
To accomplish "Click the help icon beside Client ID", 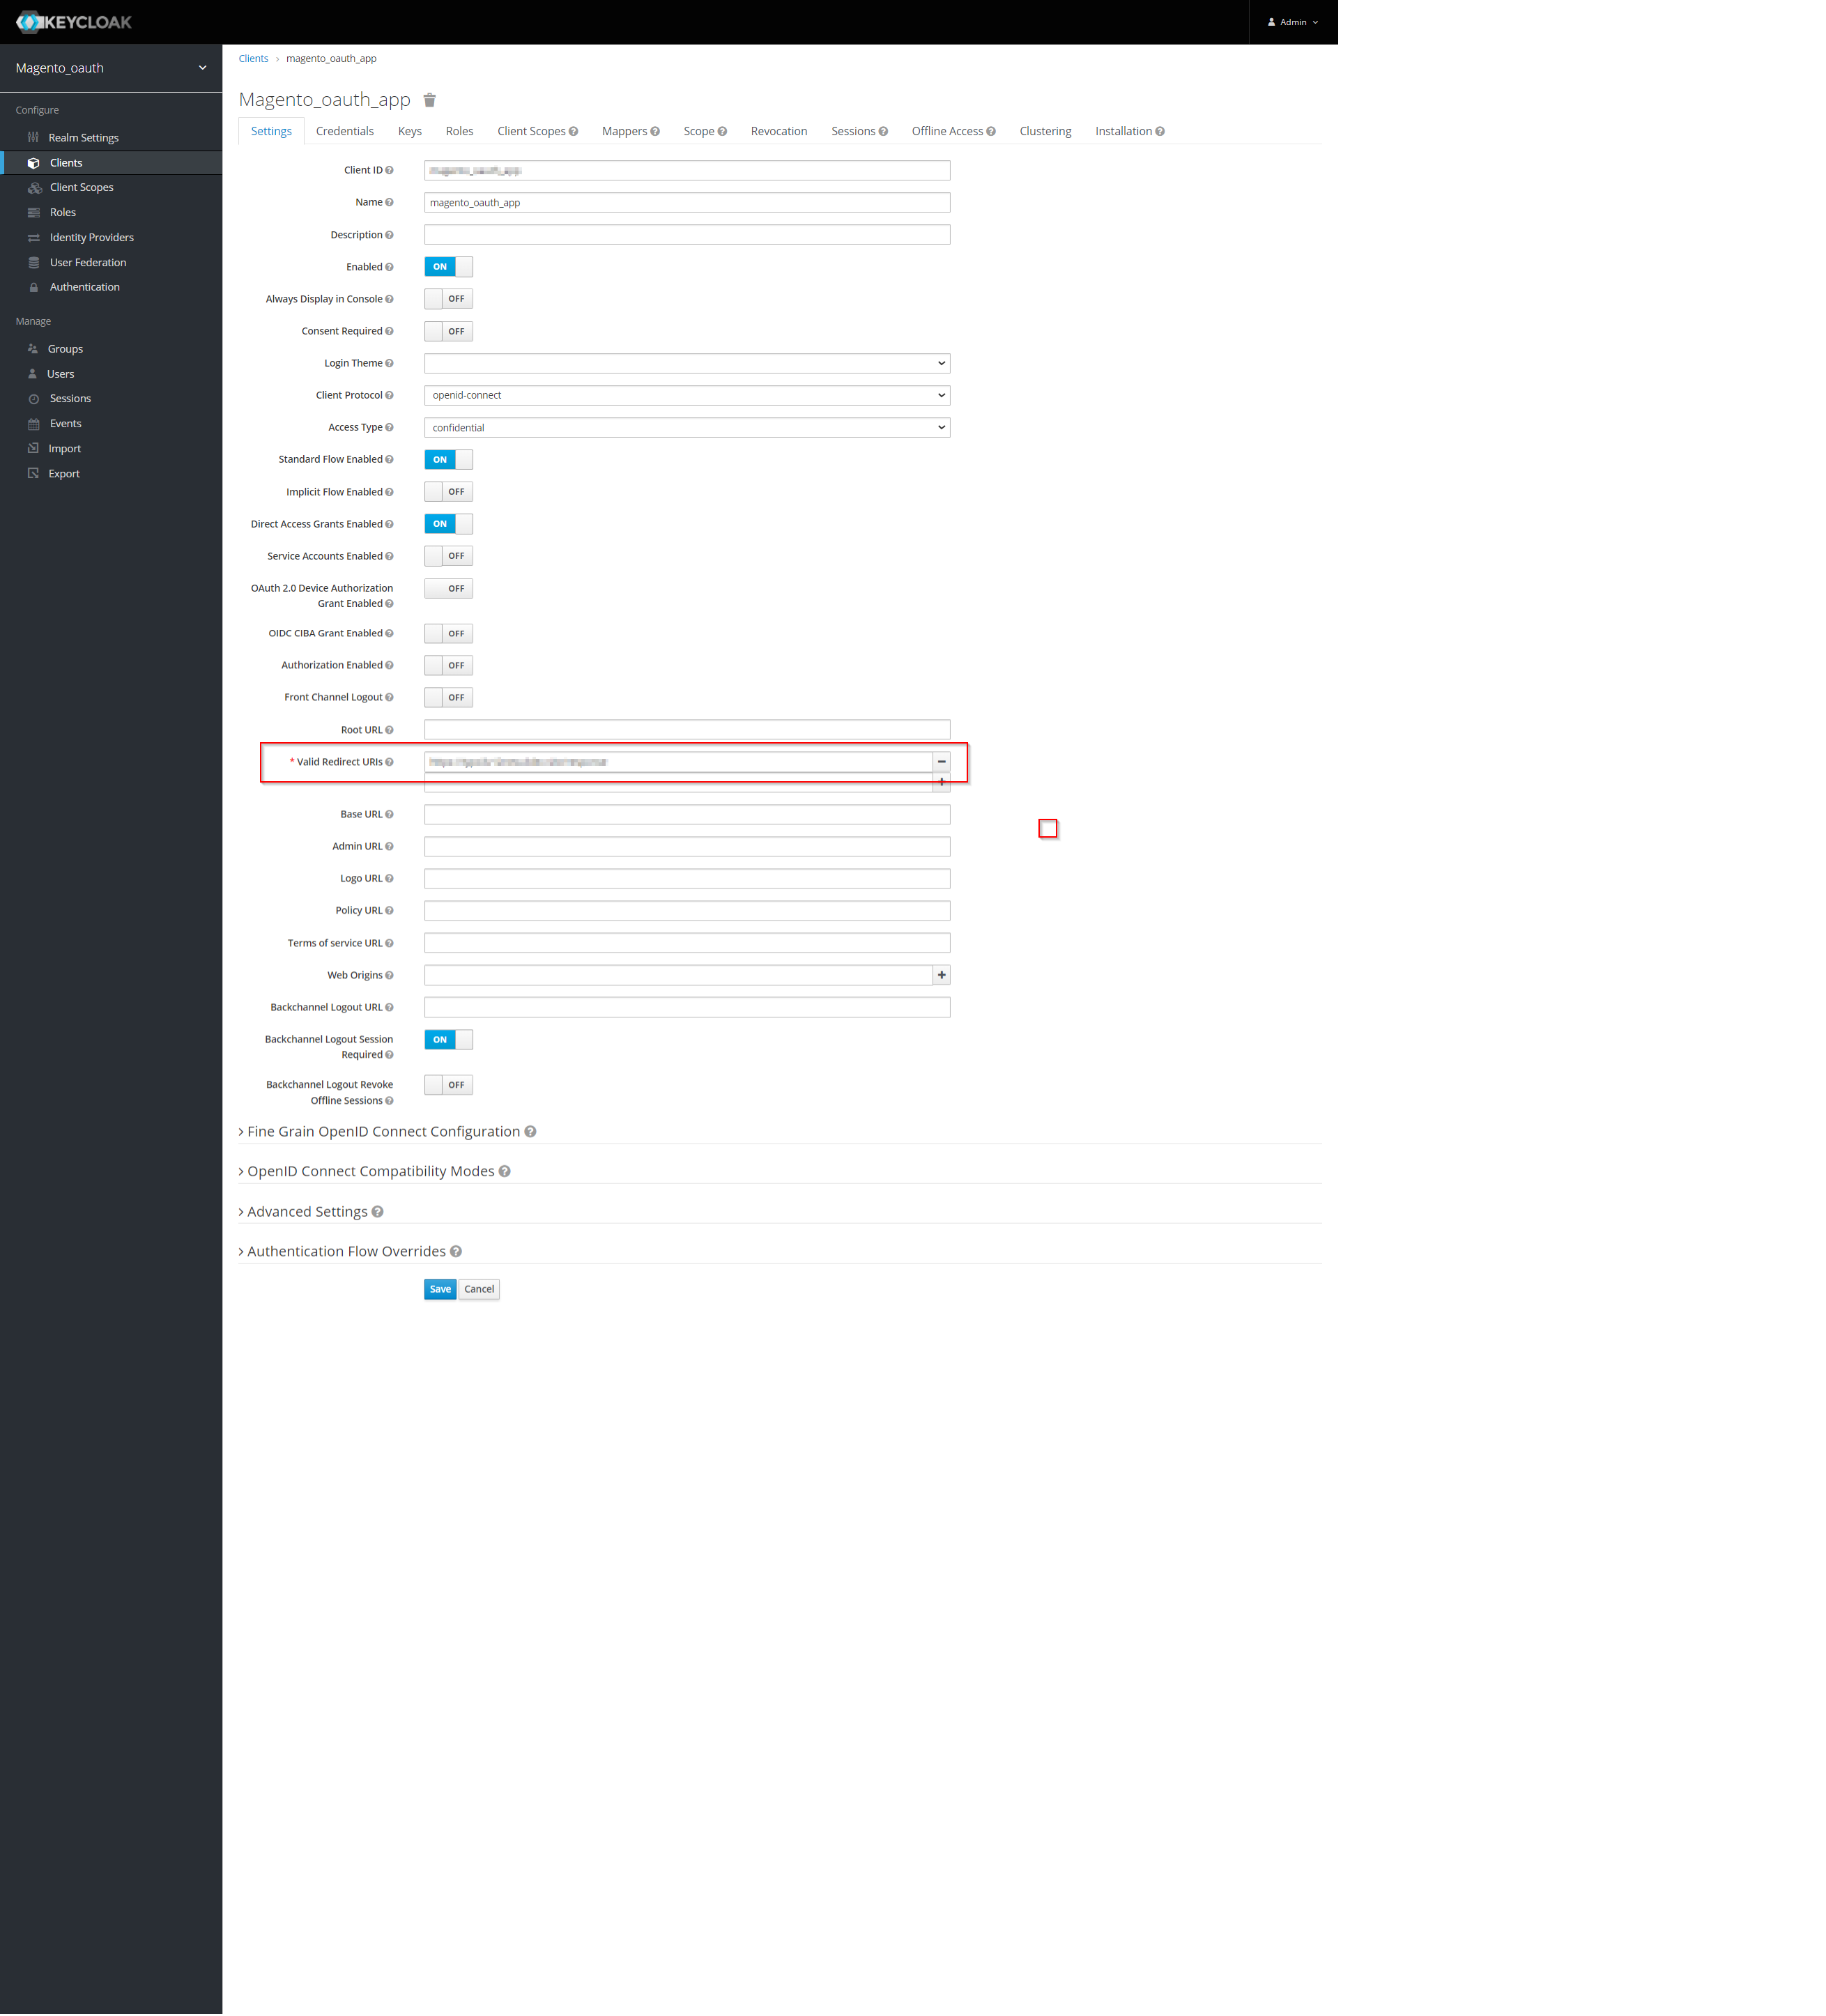I will (389, 171).
